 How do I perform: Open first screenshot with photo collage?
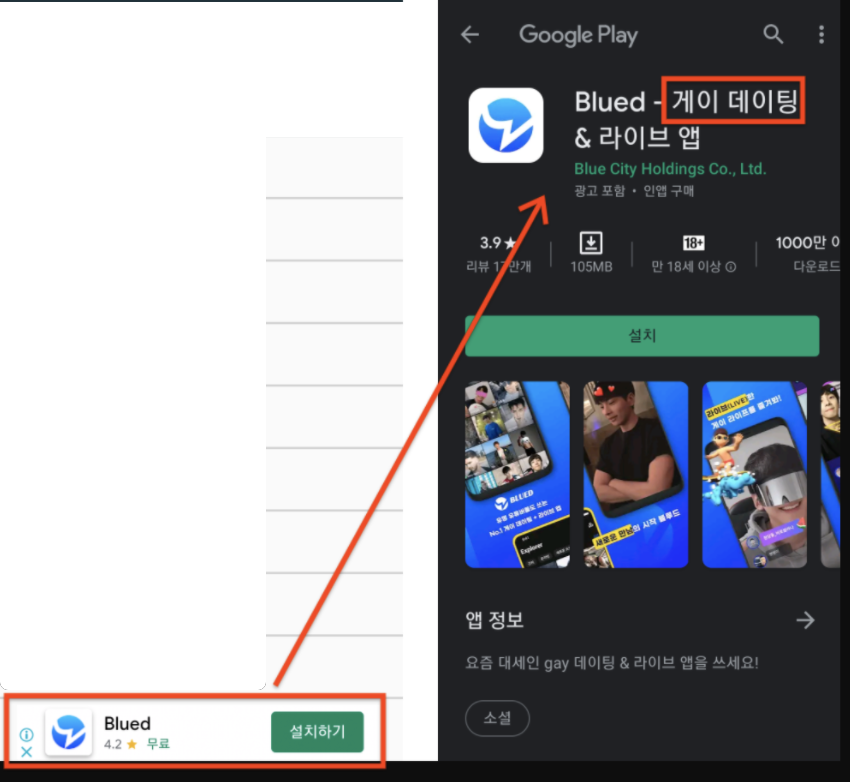[x=517, y=474]
